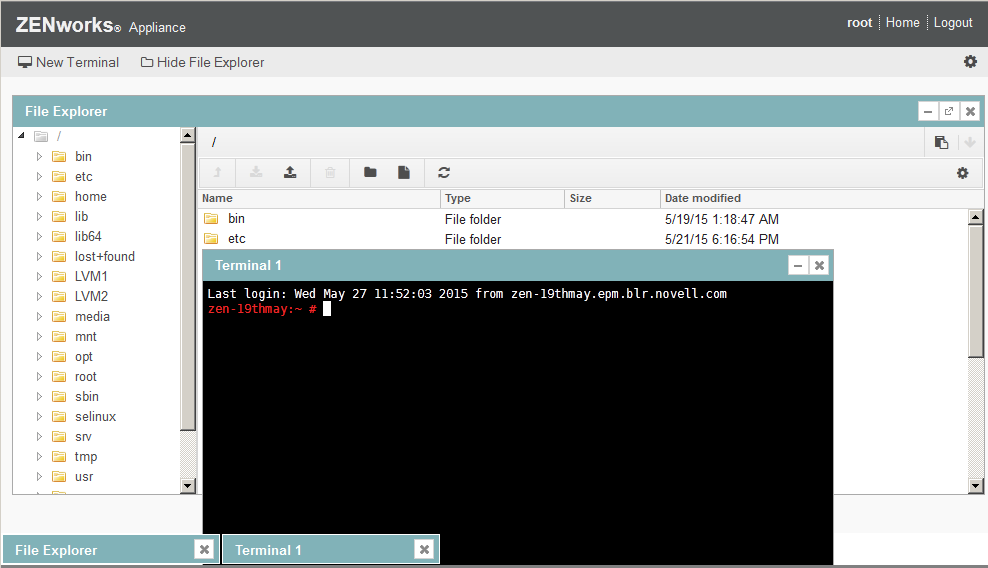Click the file list scrollbar up arrow
988x568 pixels.
click(975, 217)
